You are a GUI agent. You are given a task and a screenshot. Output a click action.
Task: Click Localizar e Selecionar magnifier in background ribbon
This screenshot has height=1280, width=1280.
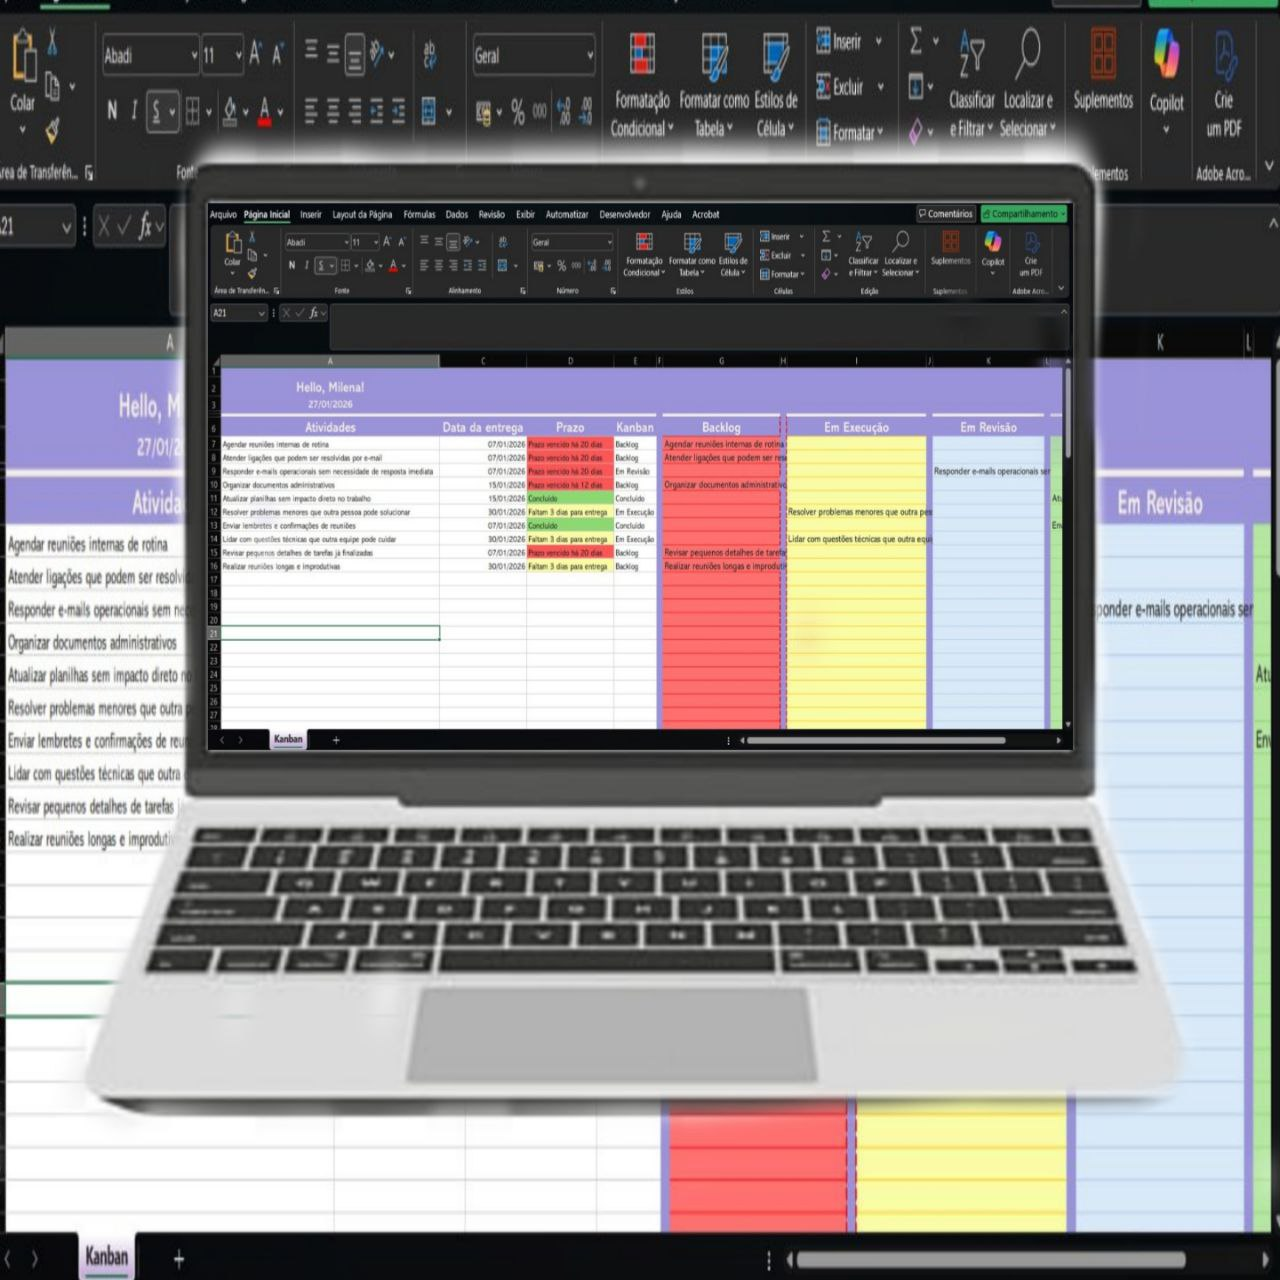coord(1027,54)
